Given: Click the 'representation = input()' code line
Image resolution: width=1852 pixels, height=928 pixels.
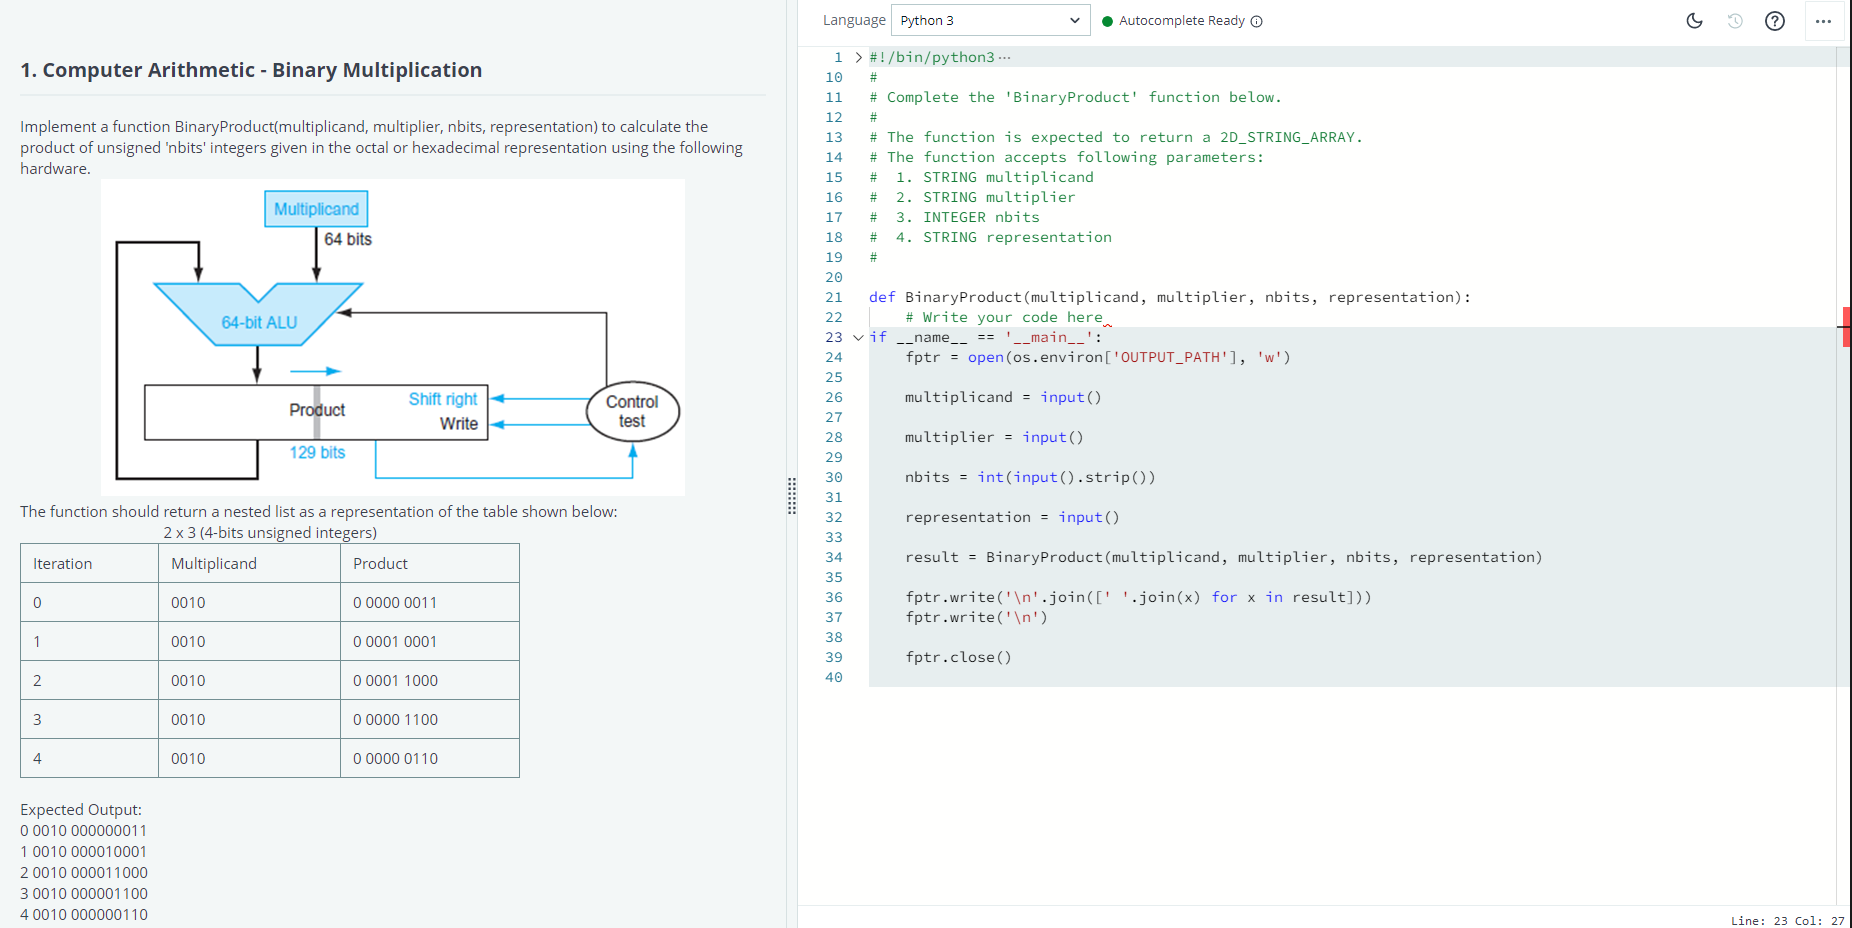Looking at the screenshot, I should click(1012, 517).
